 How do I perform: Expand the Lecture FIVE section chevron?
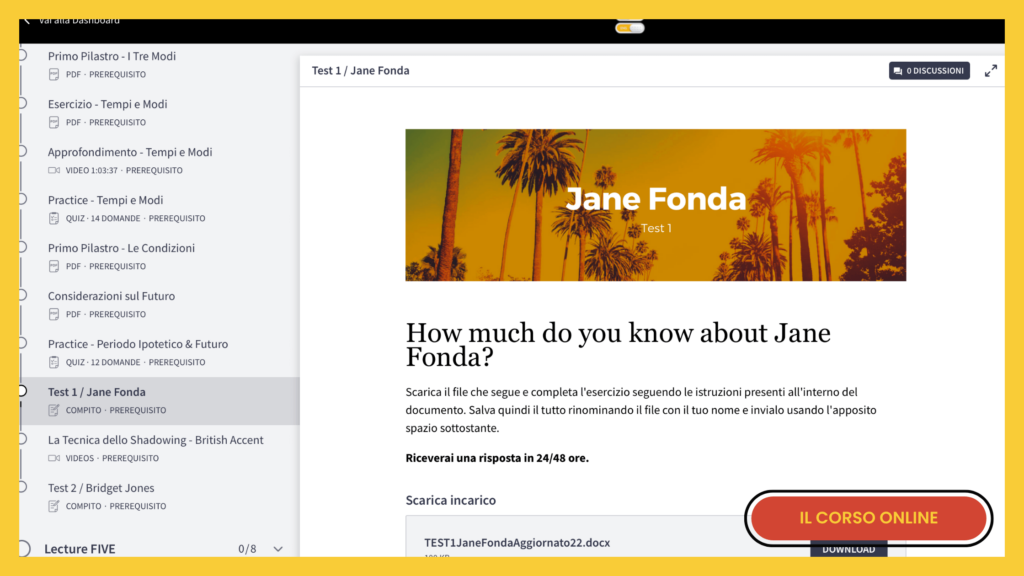tap(278, 549)
